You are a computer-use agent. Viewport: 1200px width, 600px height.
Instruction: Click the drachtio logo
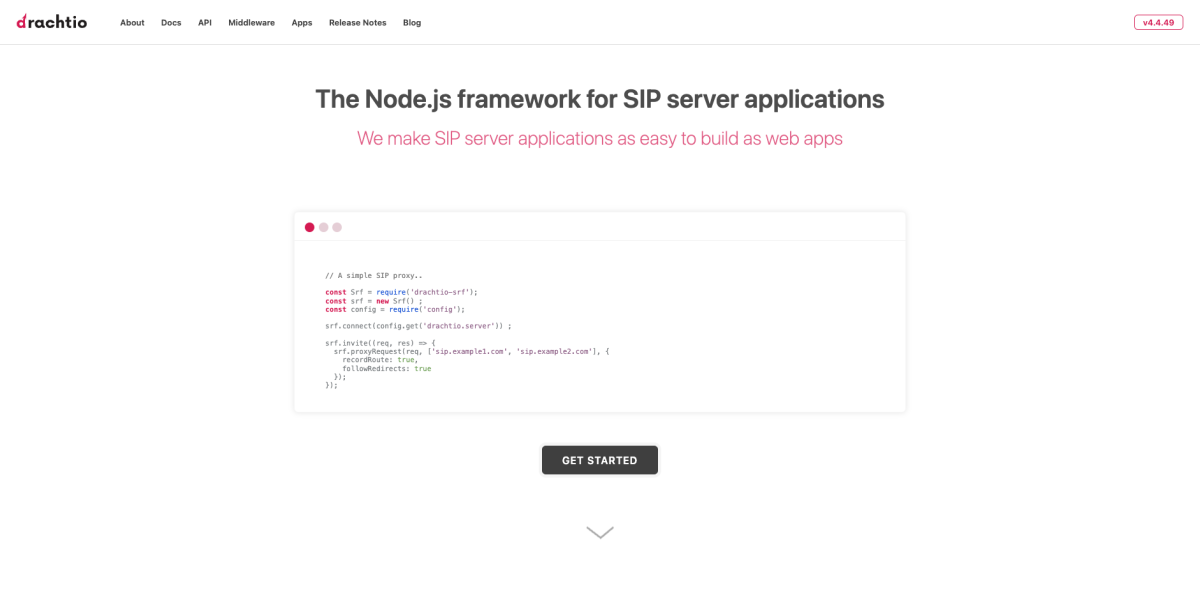pyautogui.click(x=51, y=21)
